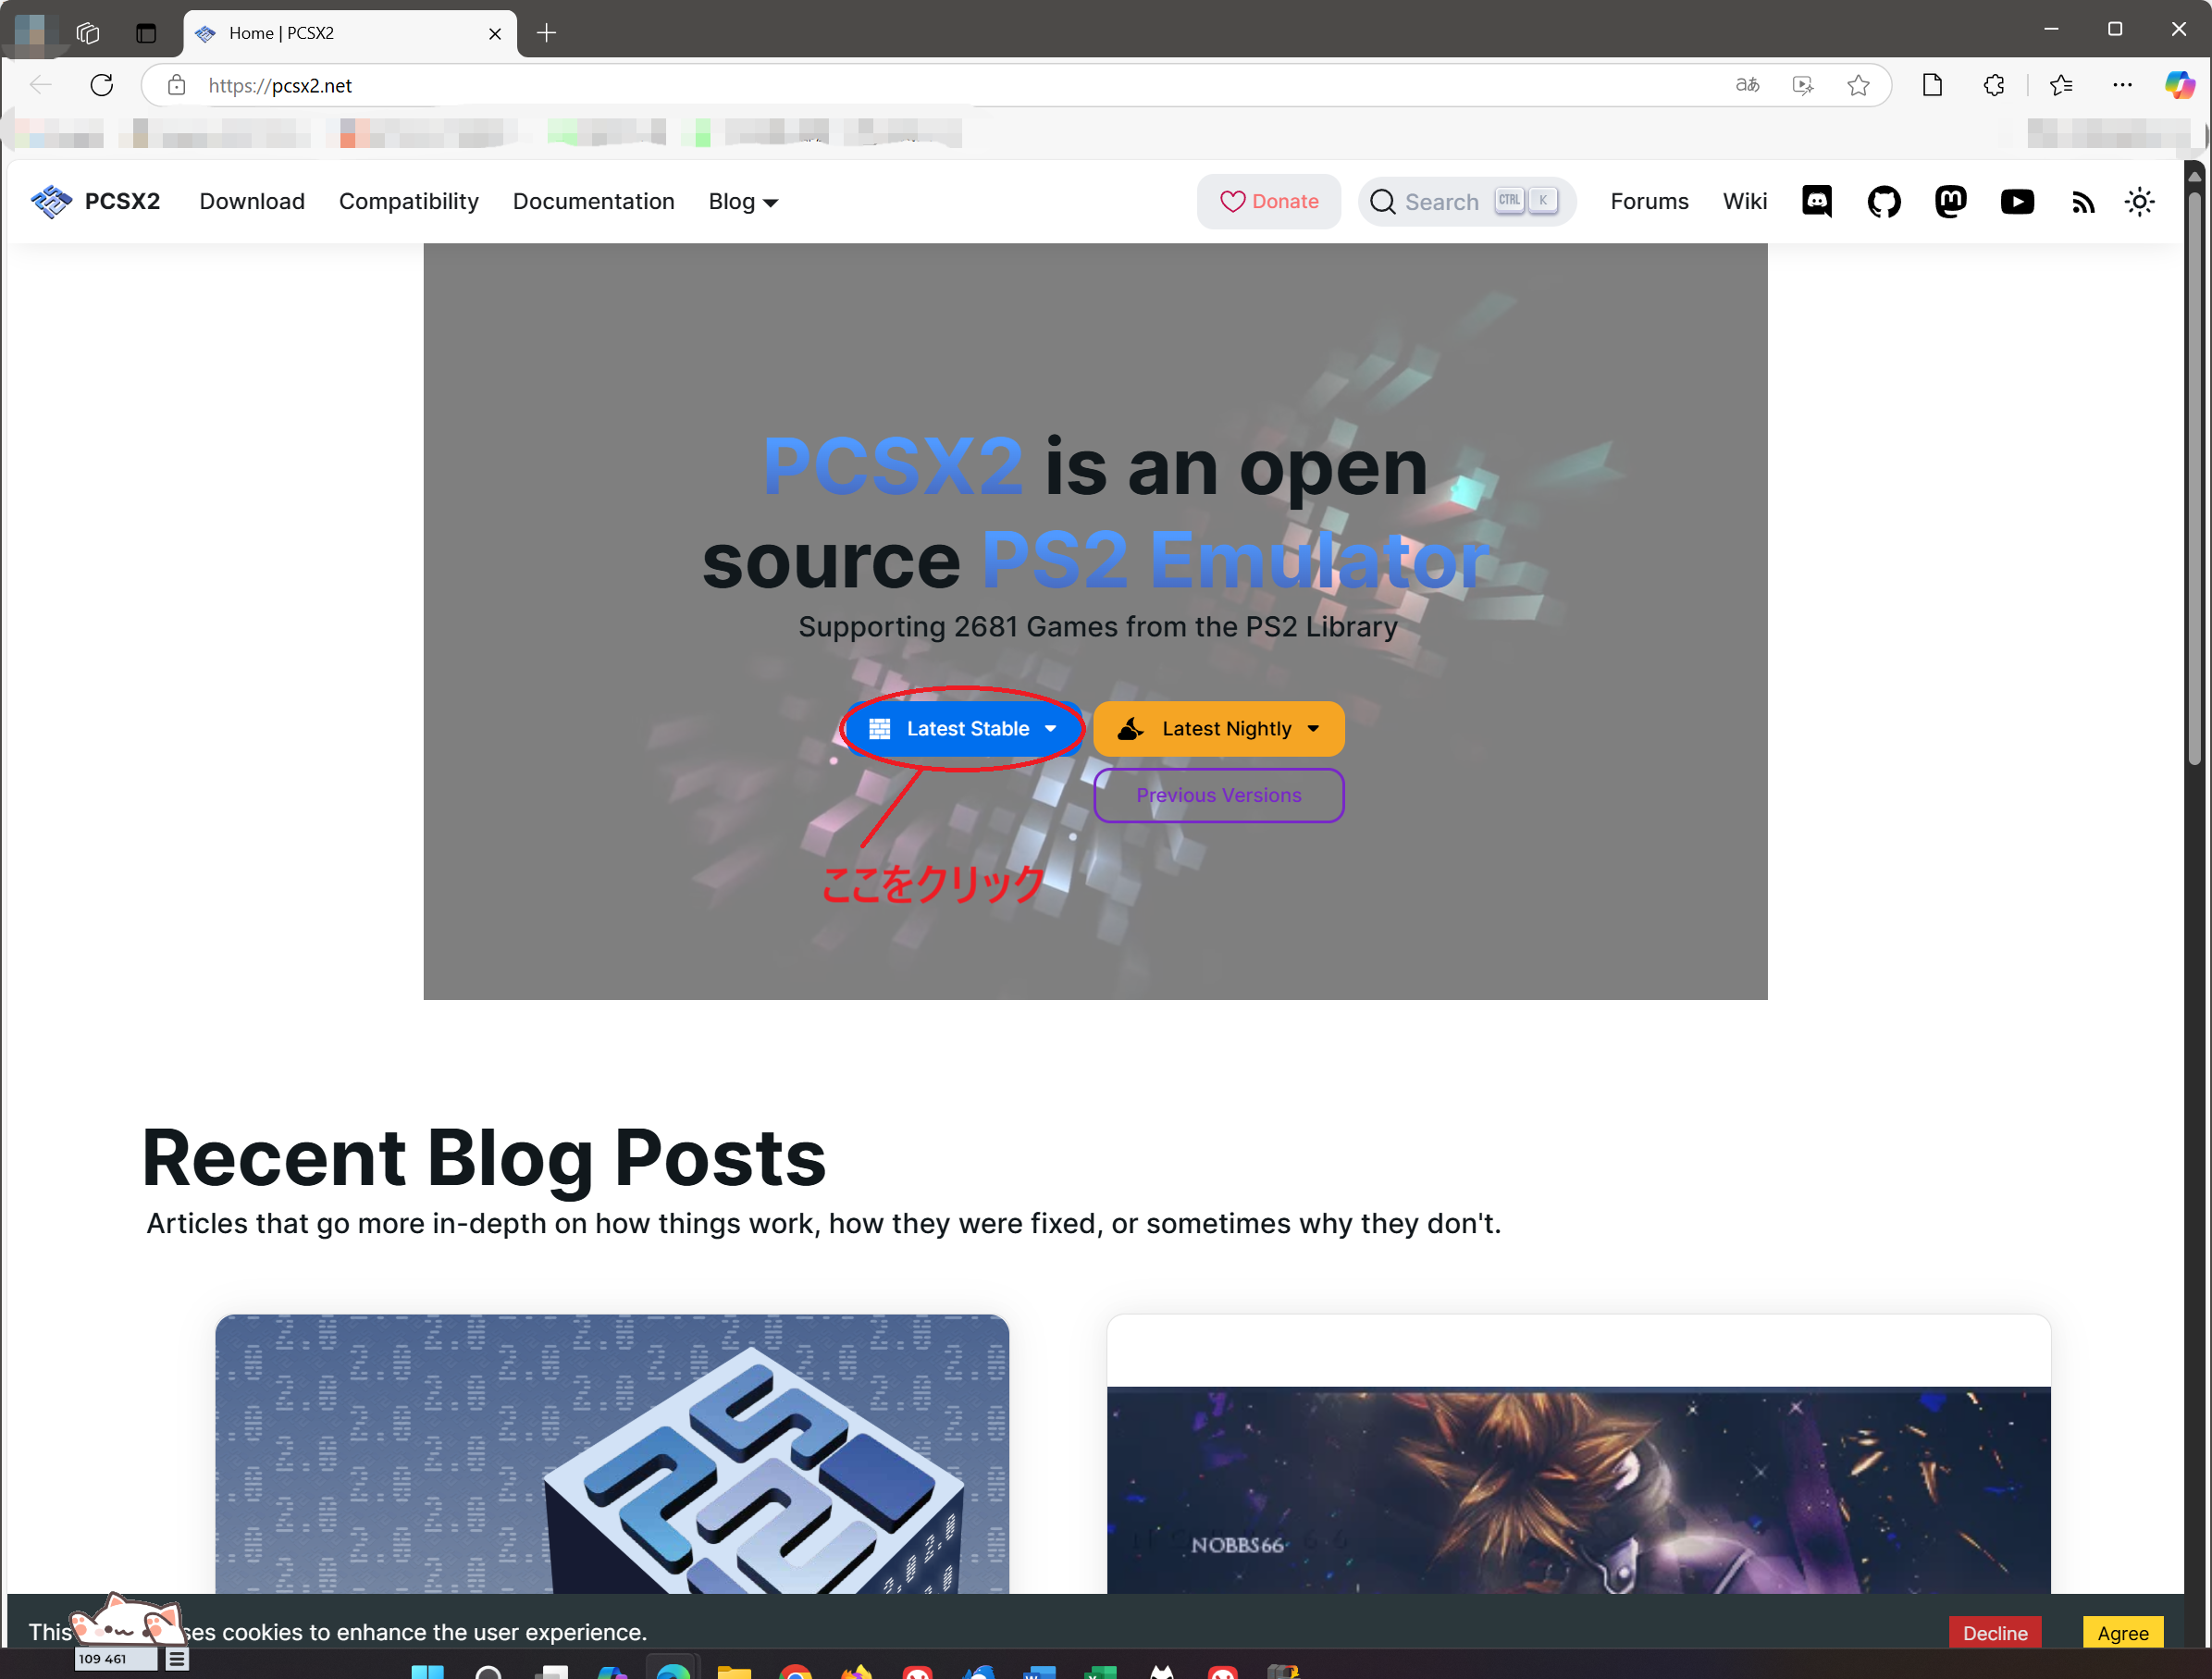This screenshot has height=1679, width=2212.
Task: Click the page icon beside the favorite star
Action: (1932, 85)
